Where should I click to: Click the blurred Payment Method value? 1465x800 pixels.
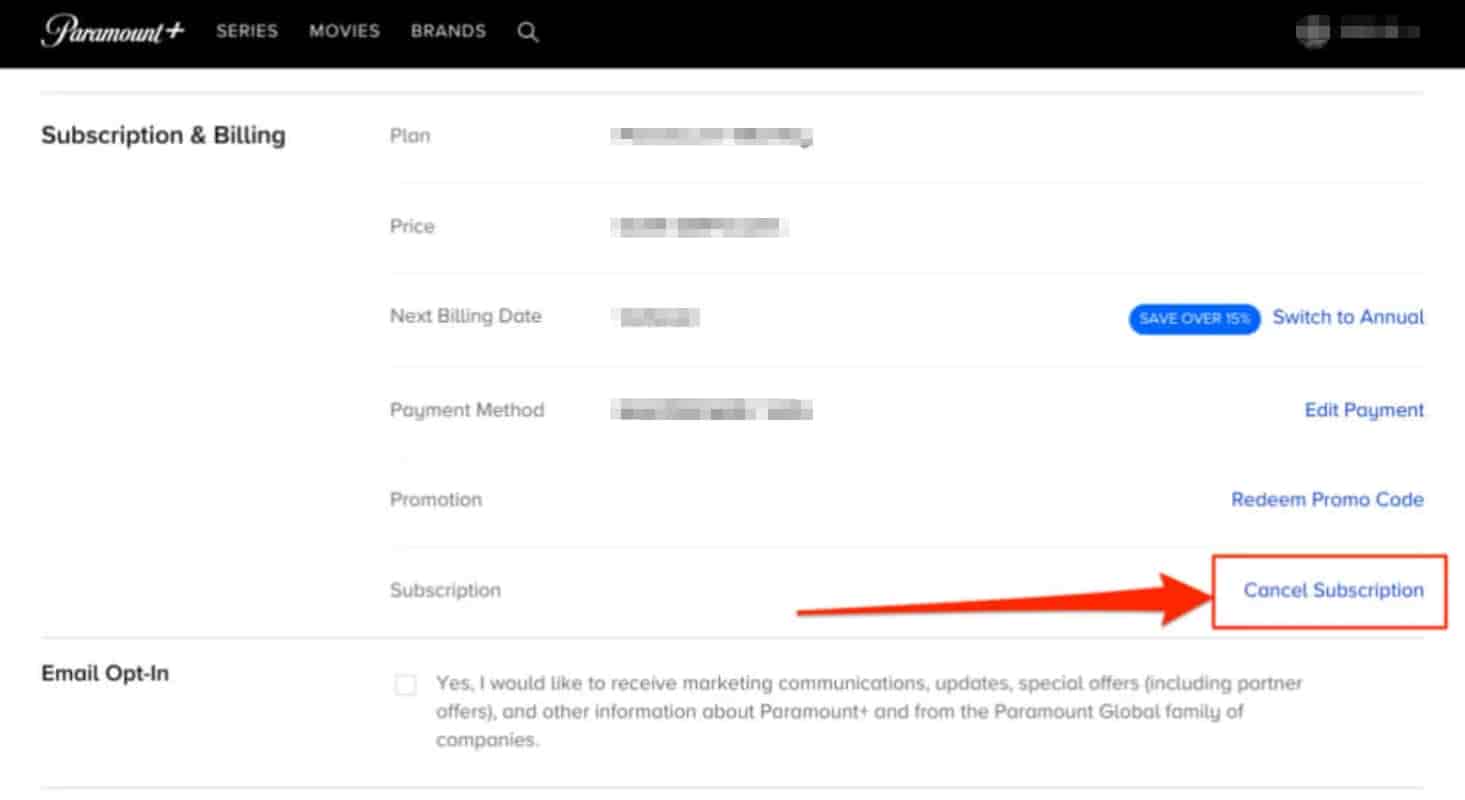711,410
